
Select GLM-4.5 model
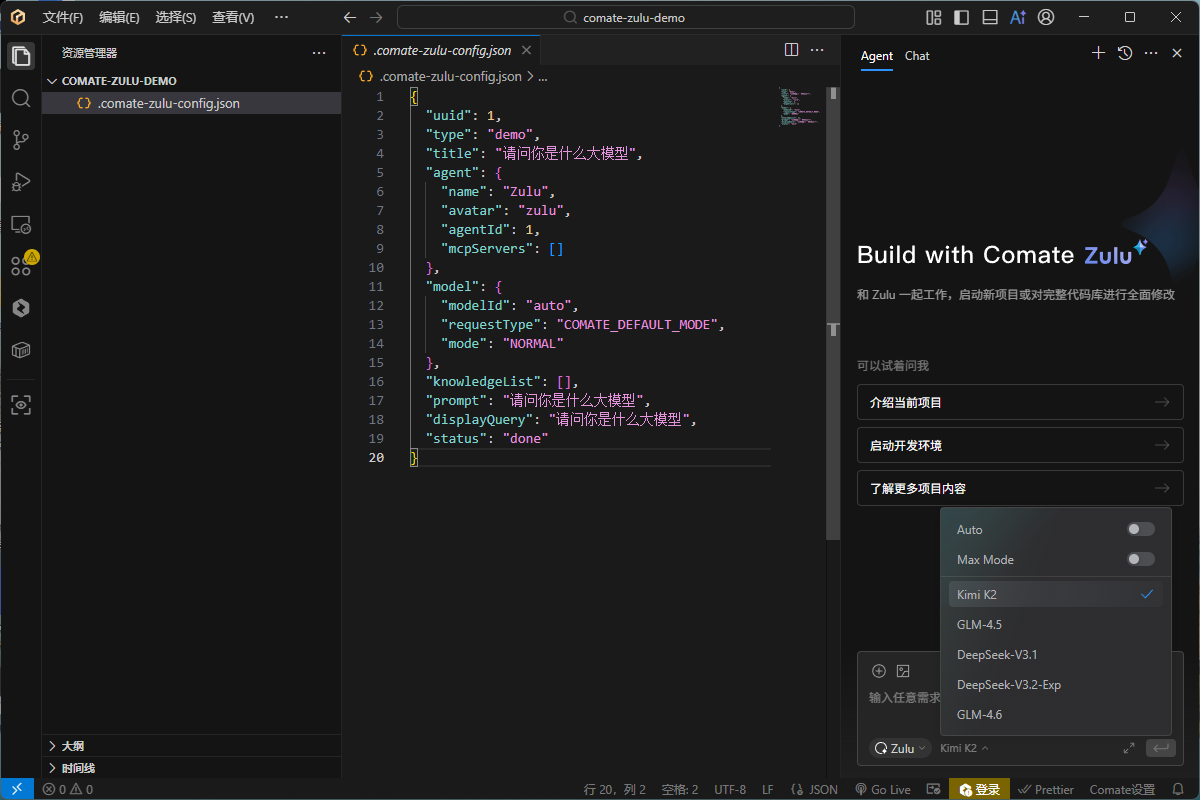(x=1056, y=624)
